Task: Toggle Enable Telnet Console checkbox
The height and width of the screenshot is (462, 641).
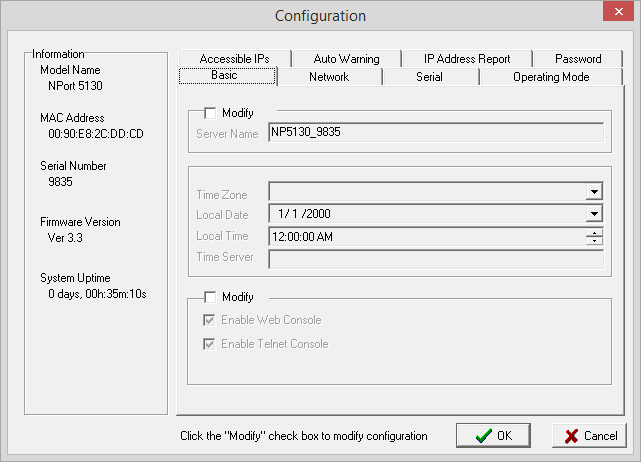Action: pos(209,344)
